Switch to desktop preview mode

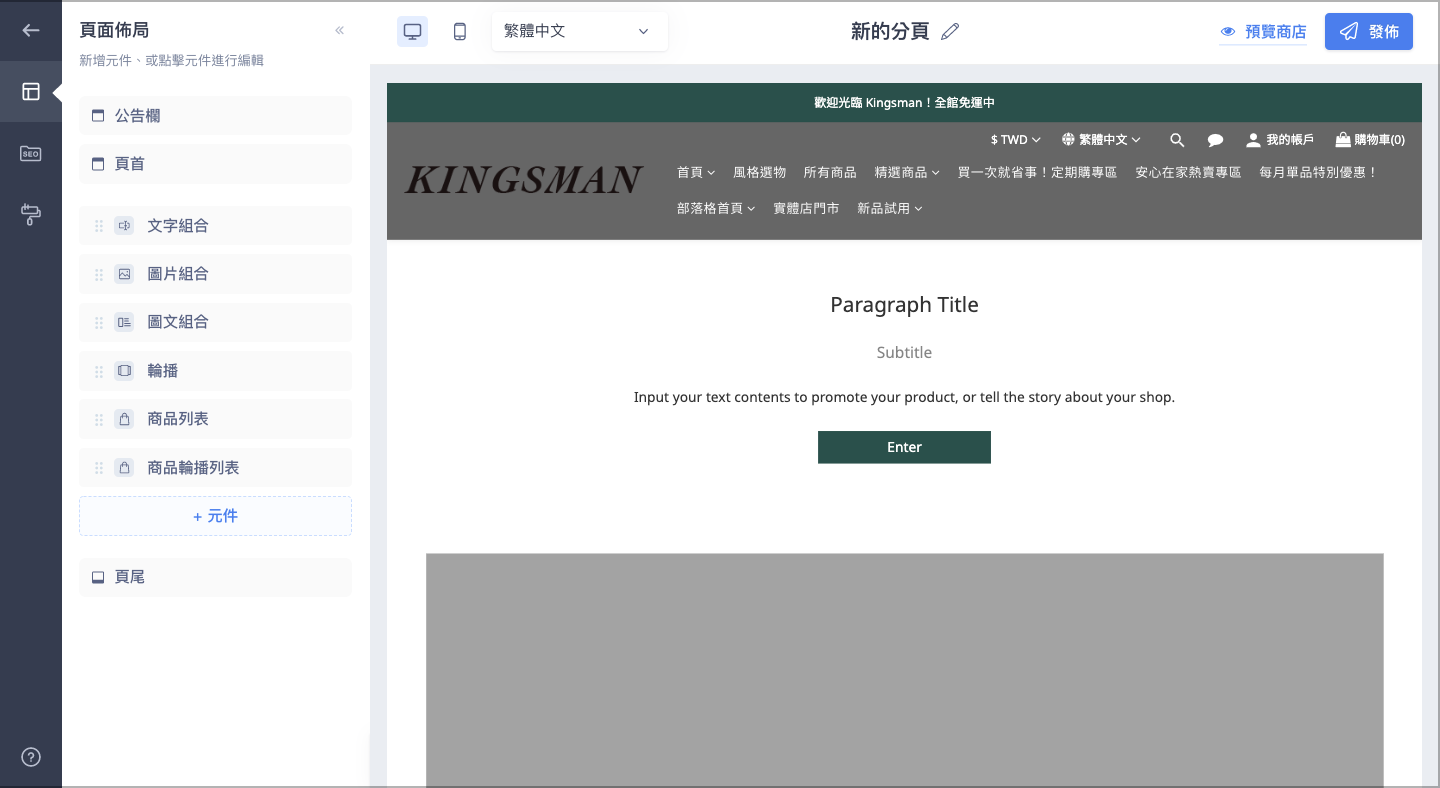click(x=412, y=31)
